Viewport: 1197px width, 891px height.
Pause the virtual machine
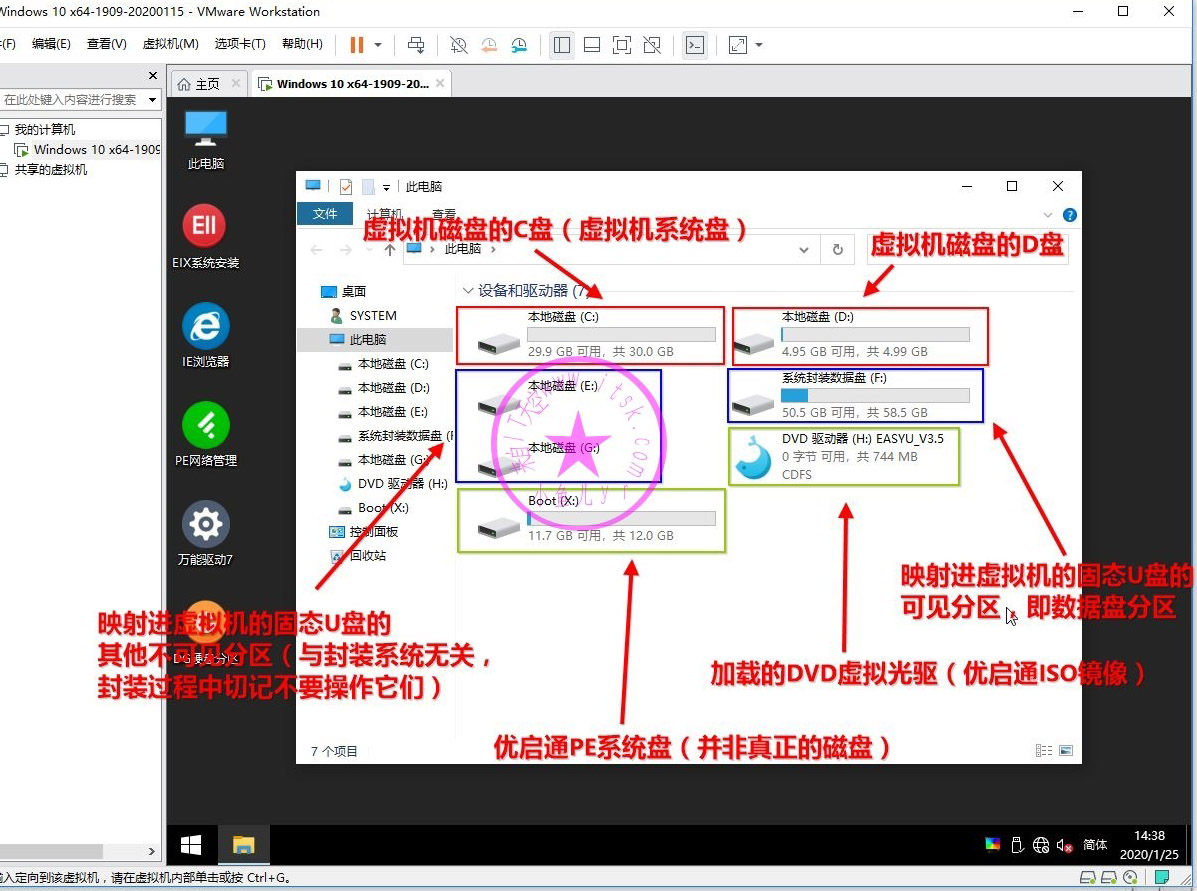pyautogui.click(x=357, y=45)
